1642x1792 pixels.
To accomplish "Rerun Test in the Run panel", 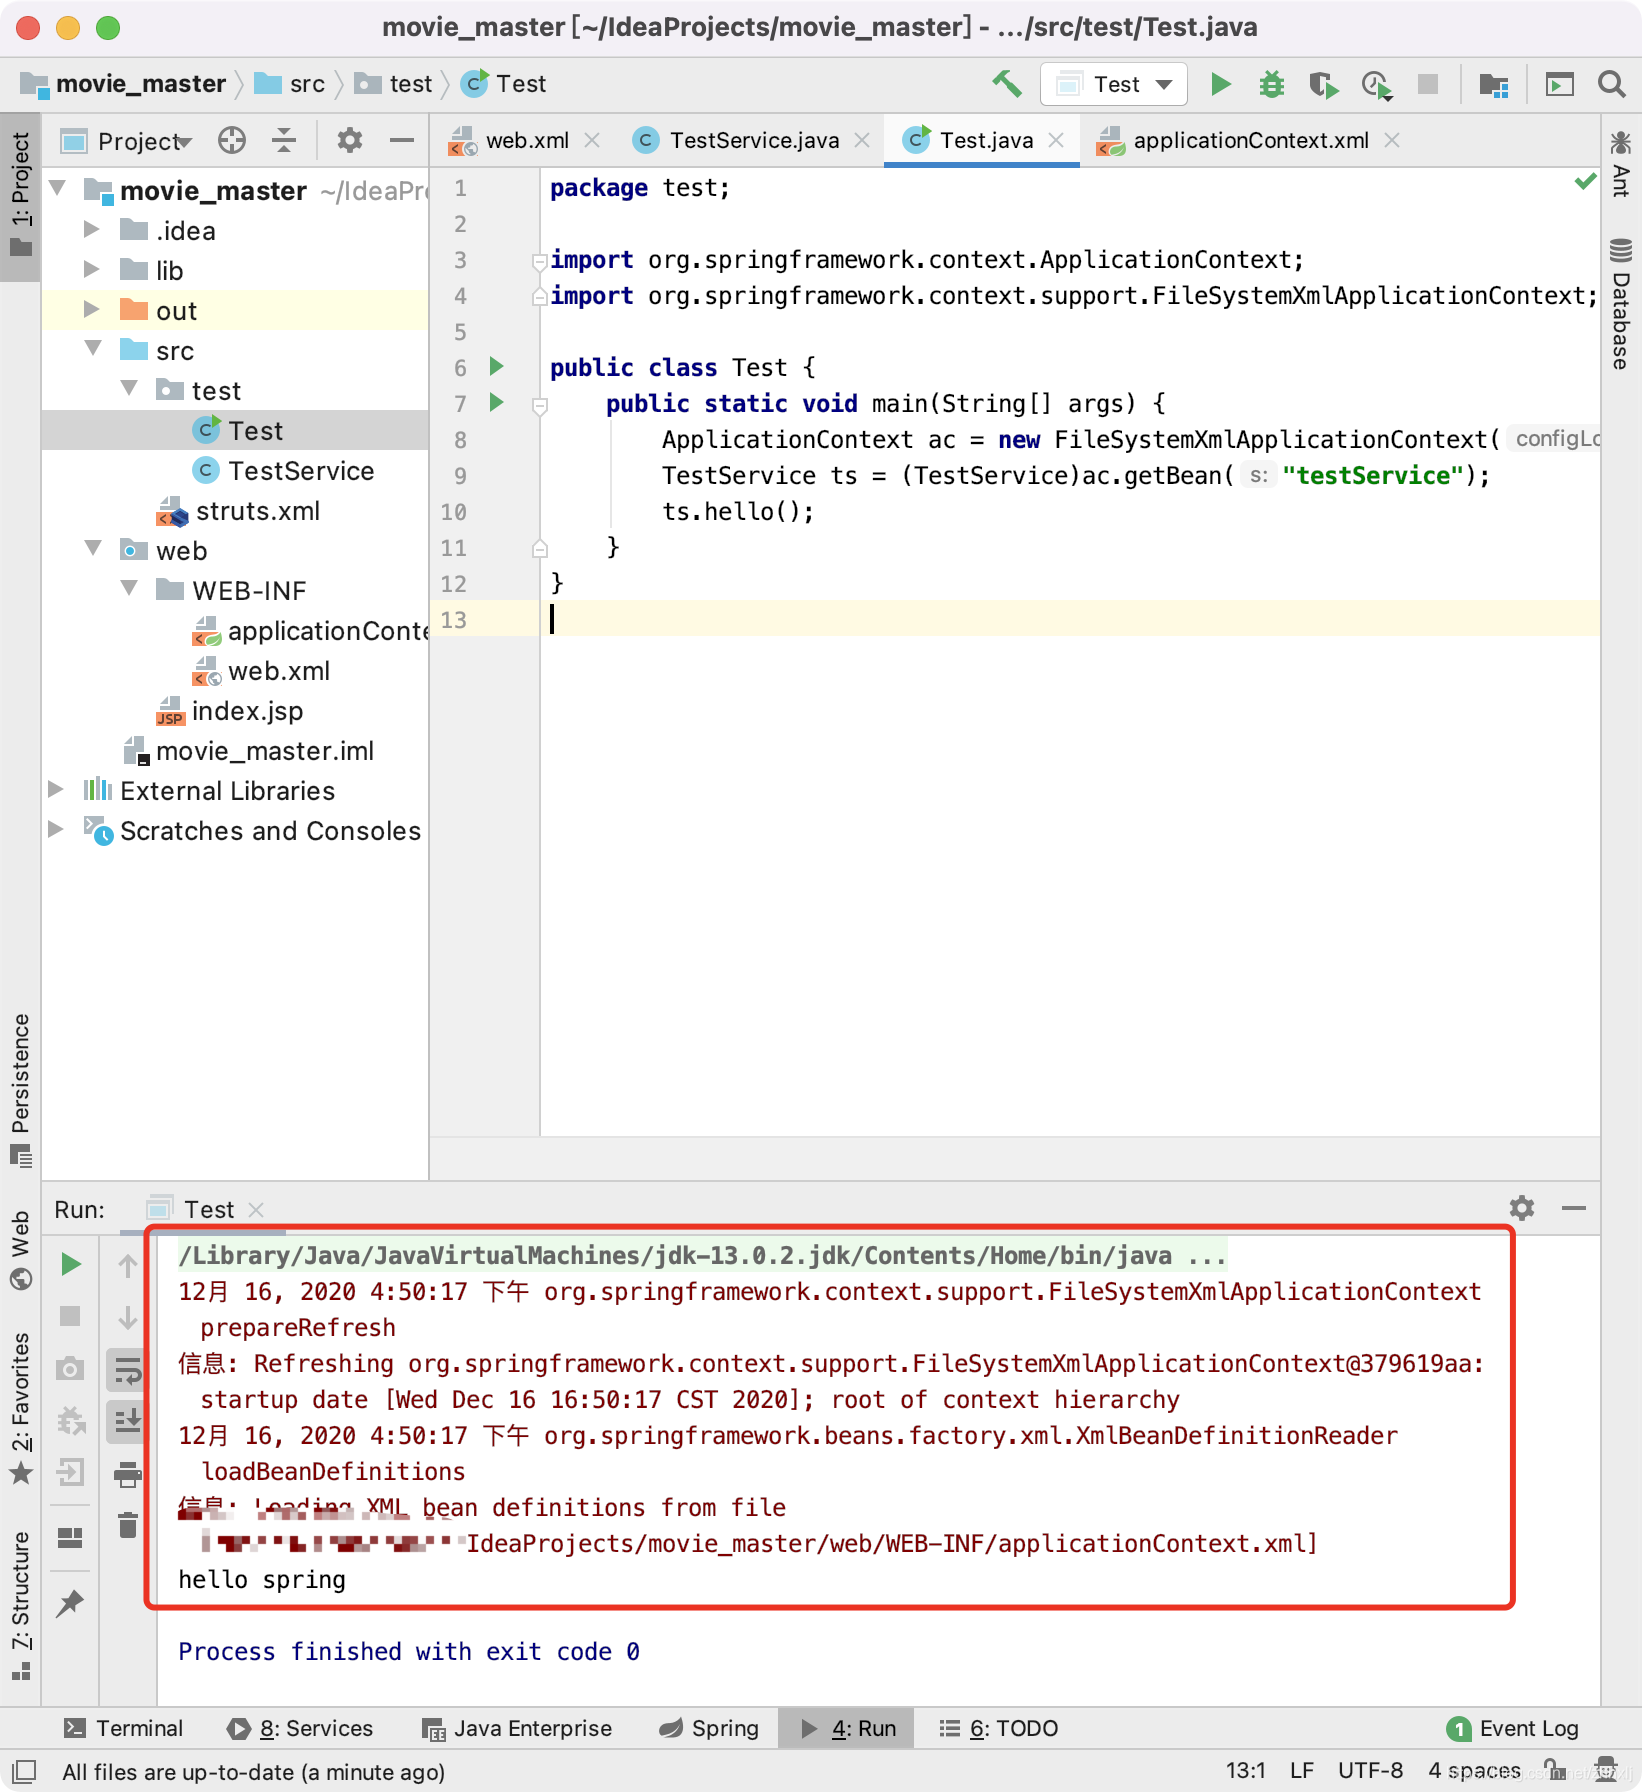I will click(70, 1264).
